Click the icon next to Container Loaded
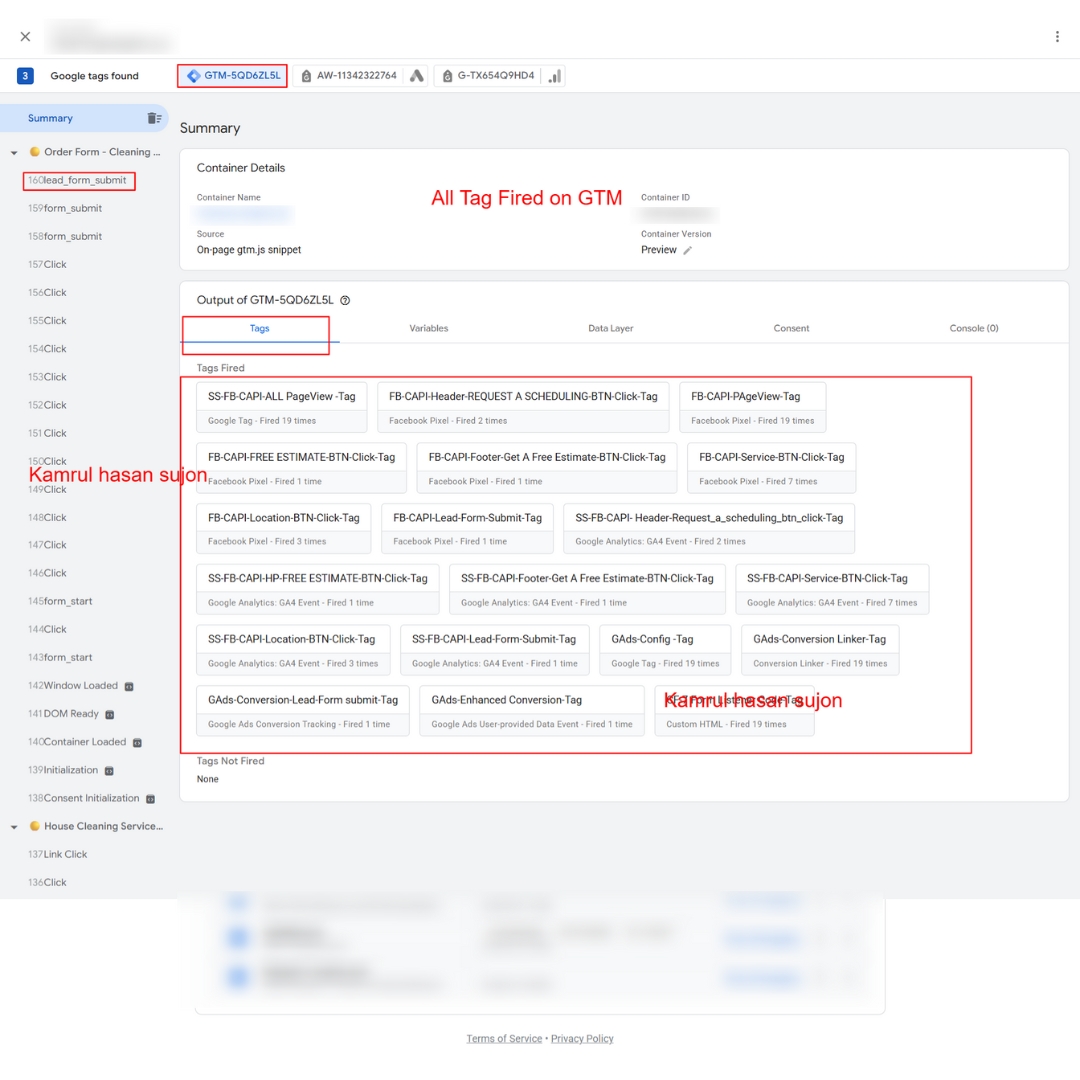This screenshot has width=1080, height=1080. [x=137, y=743]
